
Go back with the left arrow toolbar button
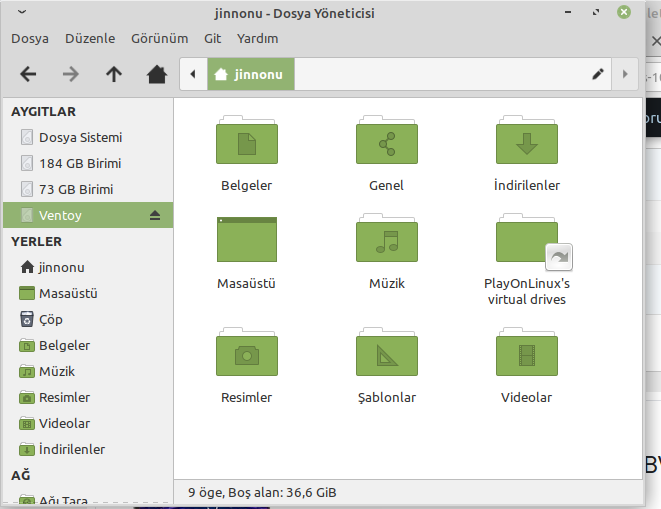click(28, 74)
